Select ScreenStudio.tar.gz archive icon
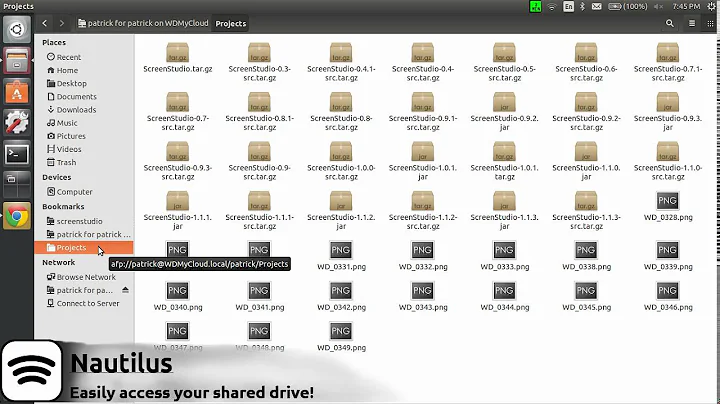The height and width of the screenshot is (404, 720). tap(178, 52)
